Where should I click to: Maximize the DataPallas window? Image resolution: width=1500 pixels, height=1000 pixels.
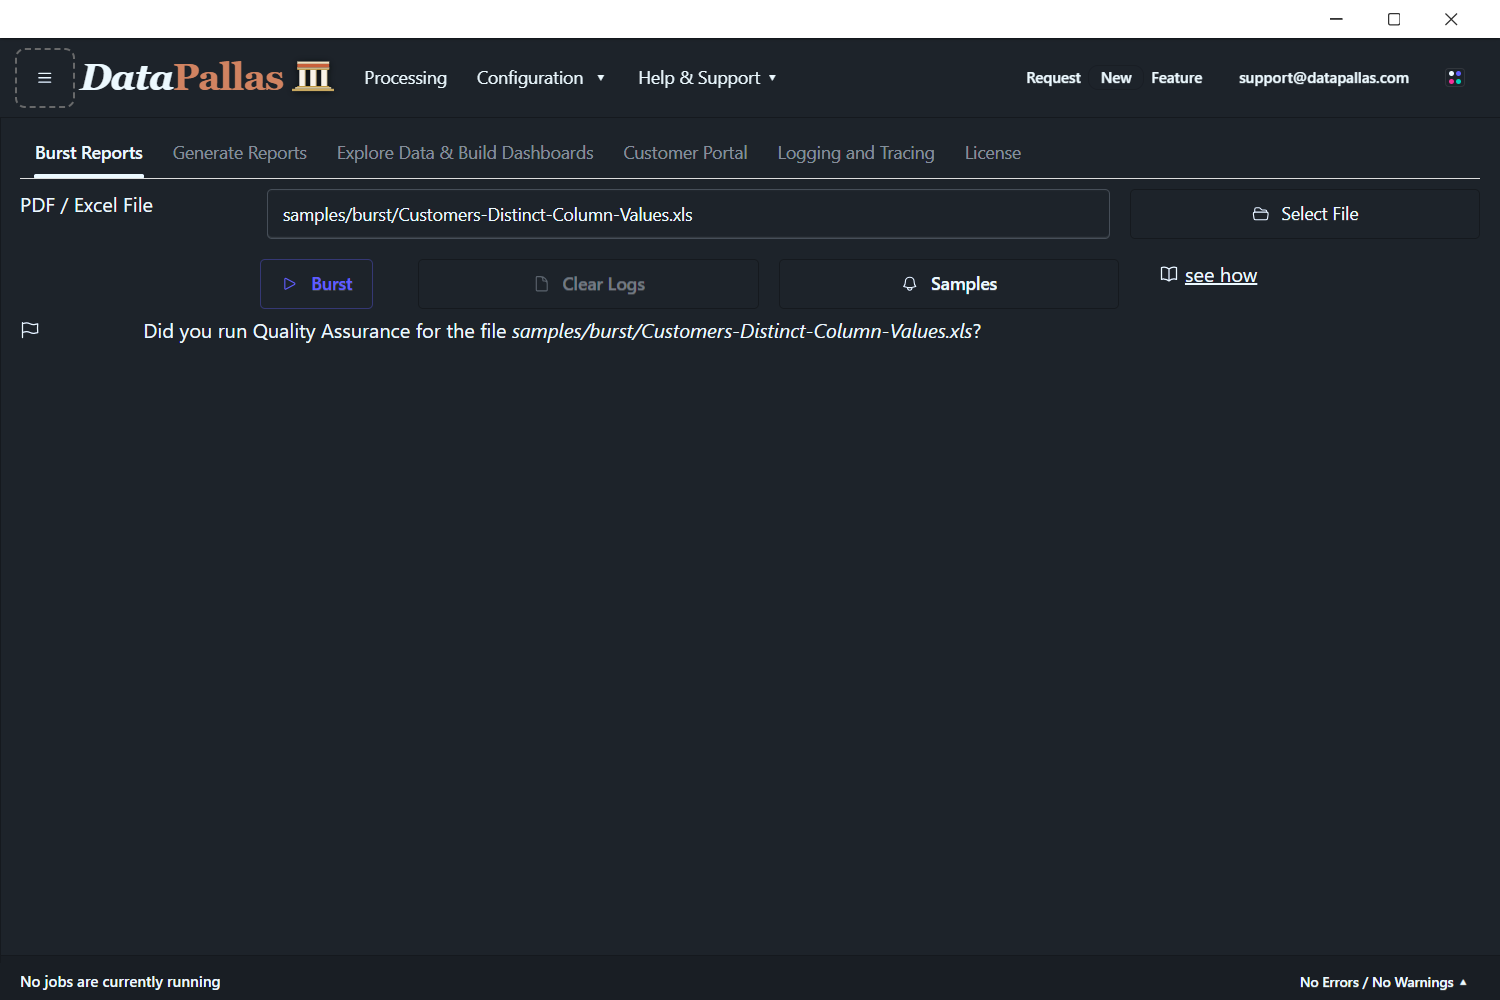[x=1394, y=19]
